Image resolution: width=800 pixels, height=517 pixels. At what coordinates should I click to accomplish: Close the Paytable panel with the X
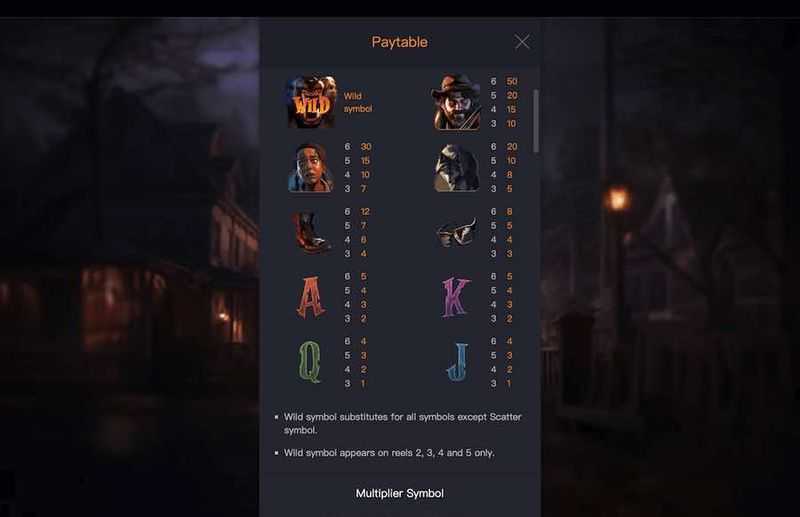(x=521, y=42)
